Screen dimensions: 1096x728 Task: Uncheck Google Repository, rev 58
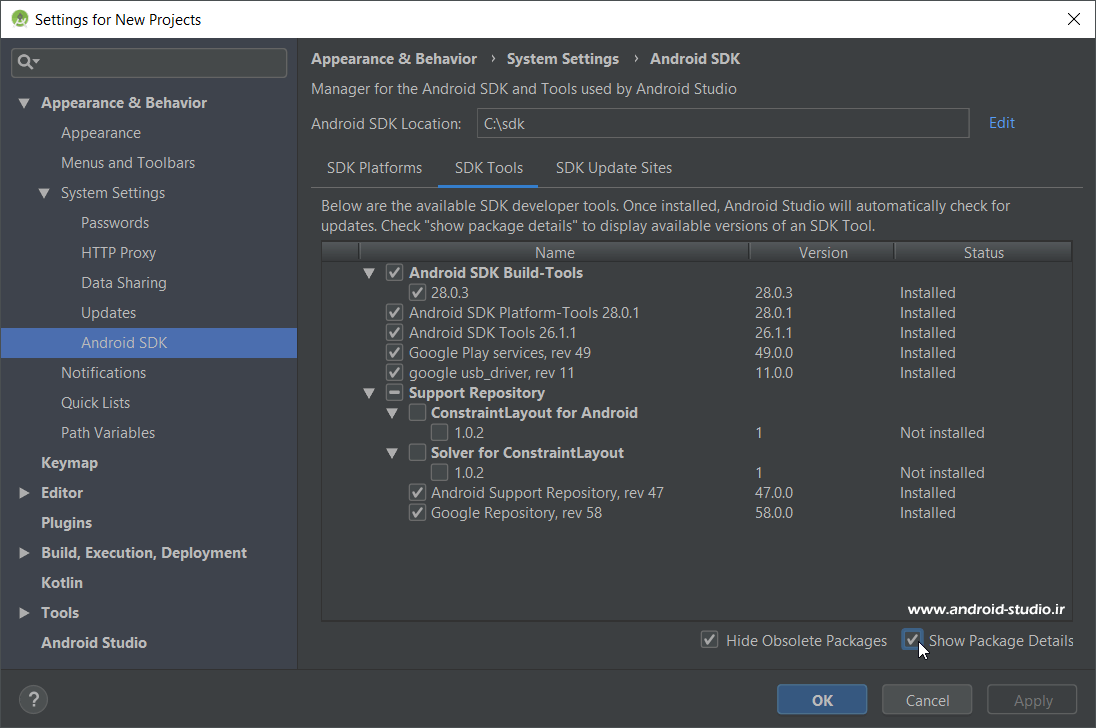(417, 513)
